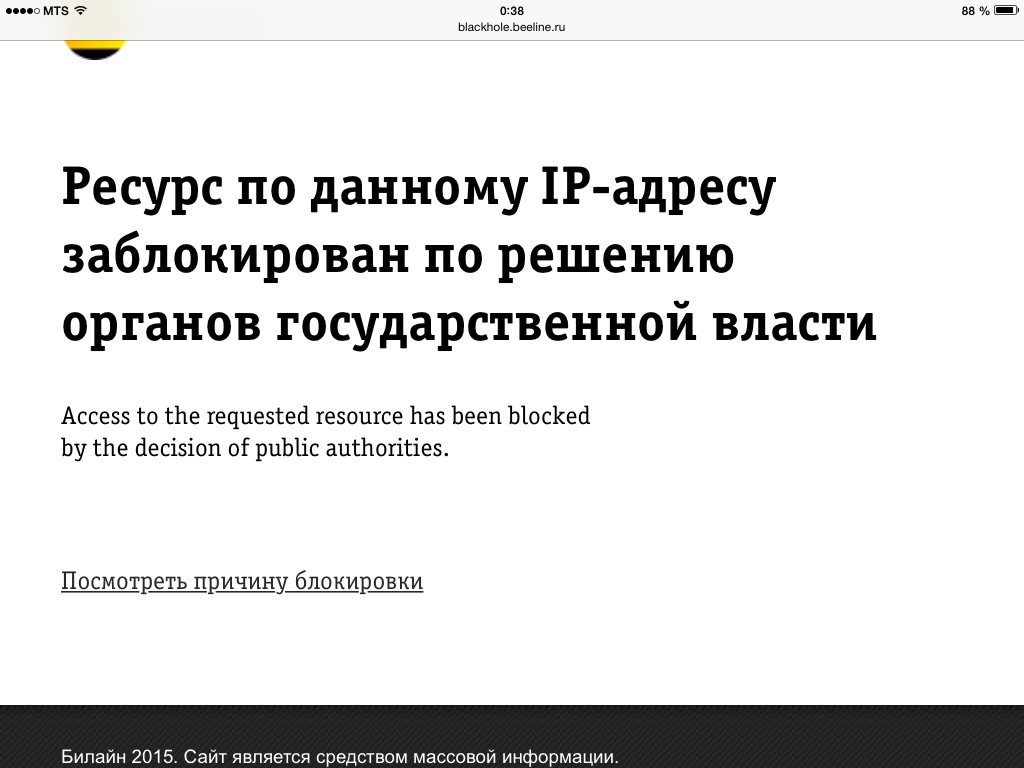
Task: Click the Билайн 2015 footer text
Action: pos(116,756)
